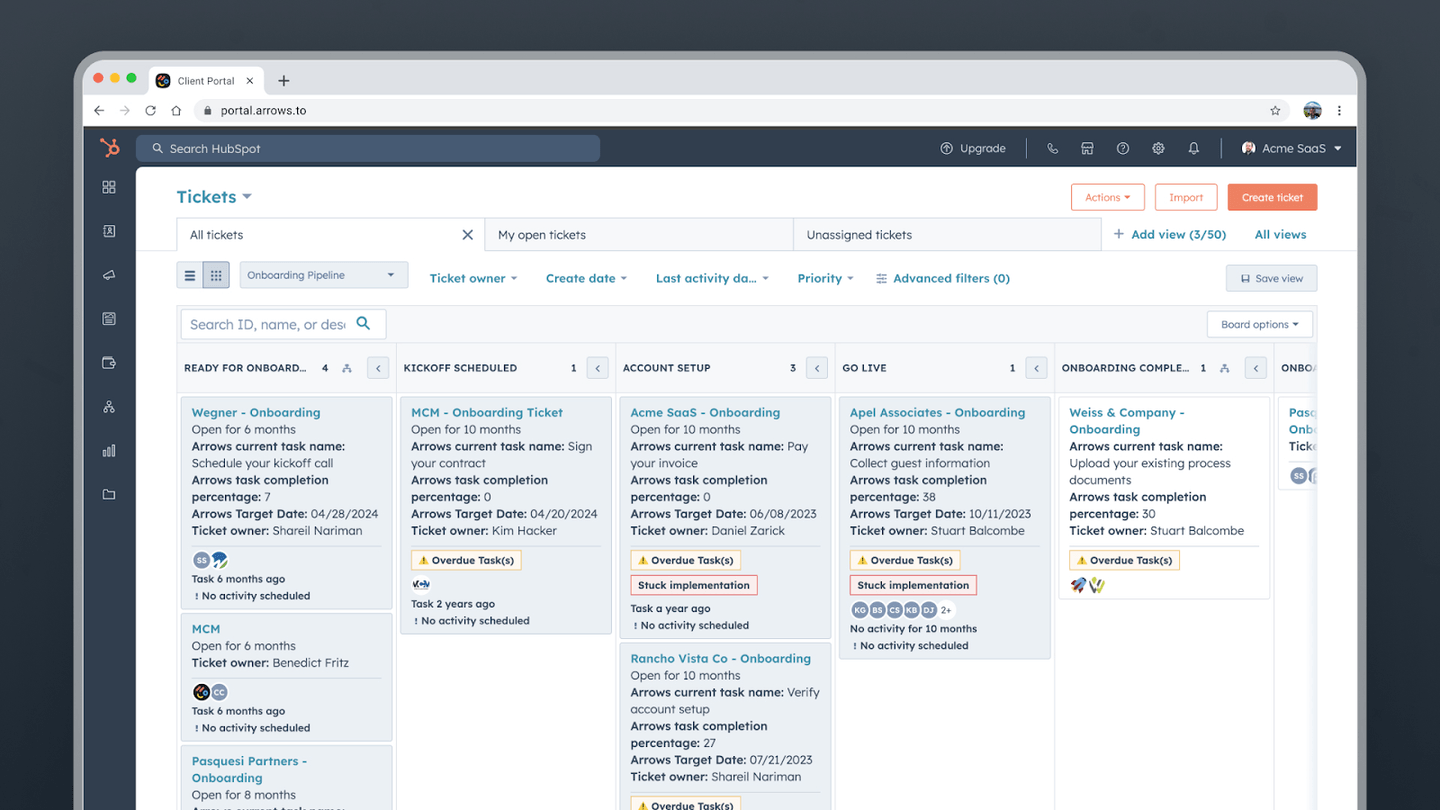
Task: Select the My open tickets tab
Action: pos(639,235)
